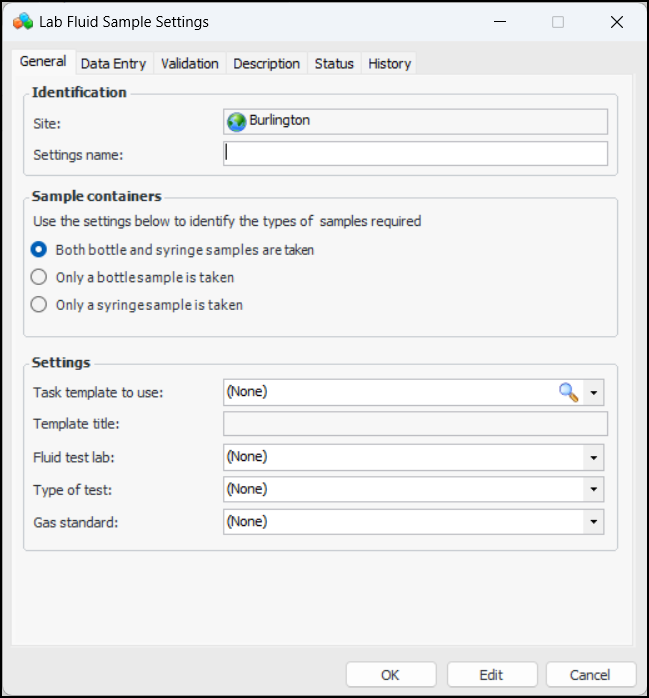
Task: Go to the Description tab
Action: [266, 63]
